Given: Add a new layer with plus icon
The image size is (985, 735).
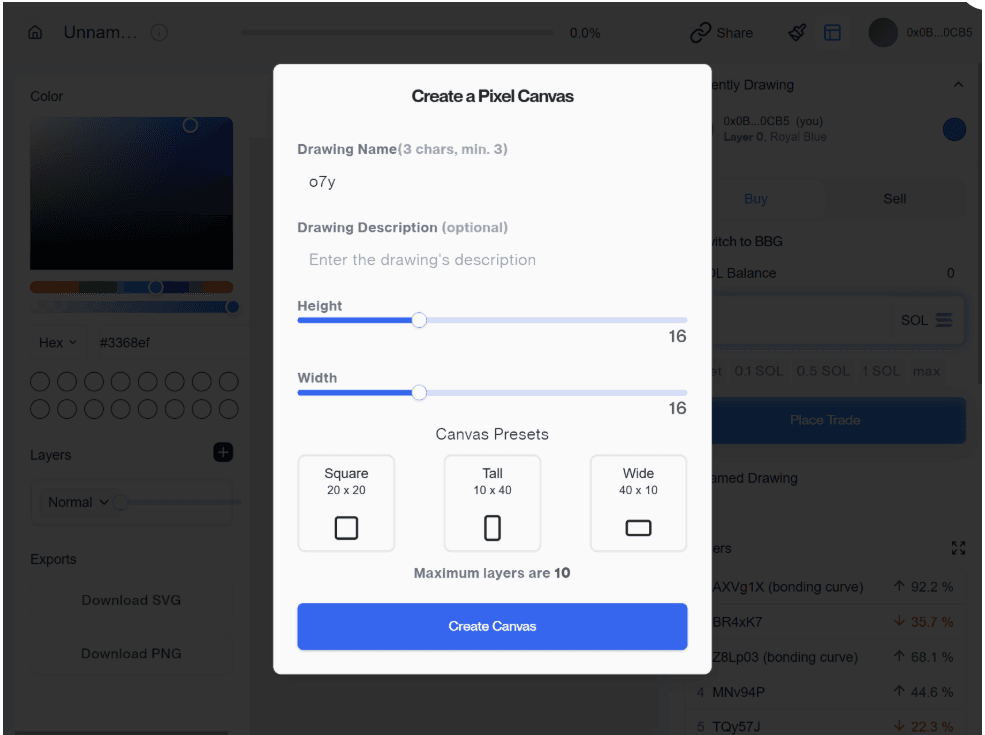Looking at the screenshot, I should click(223, 453).
